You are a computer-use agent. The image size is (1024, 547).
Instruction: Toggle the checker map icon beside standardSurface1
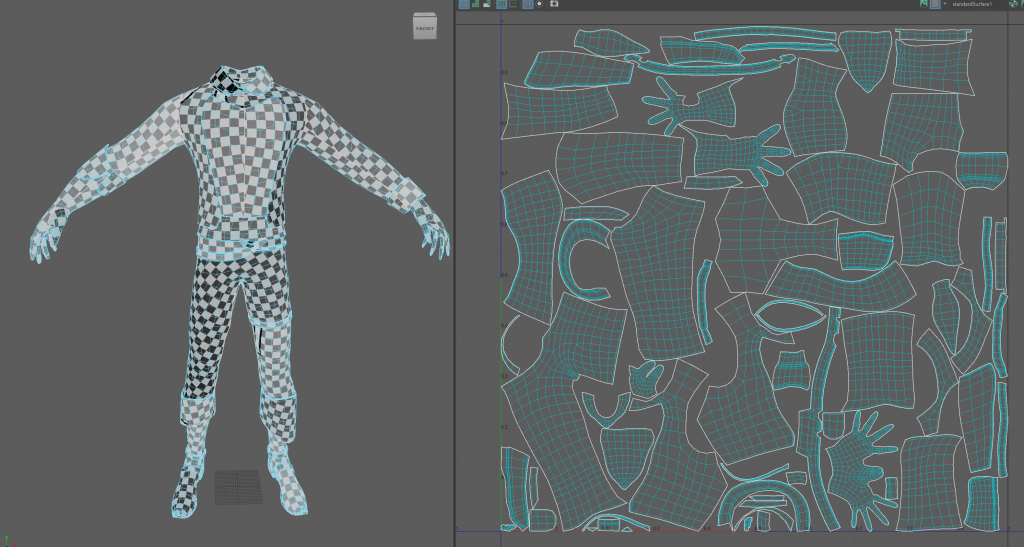coord(935,4)
